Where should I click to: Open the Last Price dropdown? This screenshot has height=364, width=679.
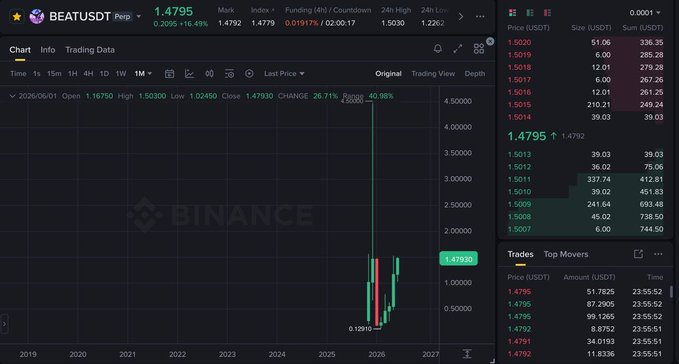pyautogui.click(x=284, y=74)
